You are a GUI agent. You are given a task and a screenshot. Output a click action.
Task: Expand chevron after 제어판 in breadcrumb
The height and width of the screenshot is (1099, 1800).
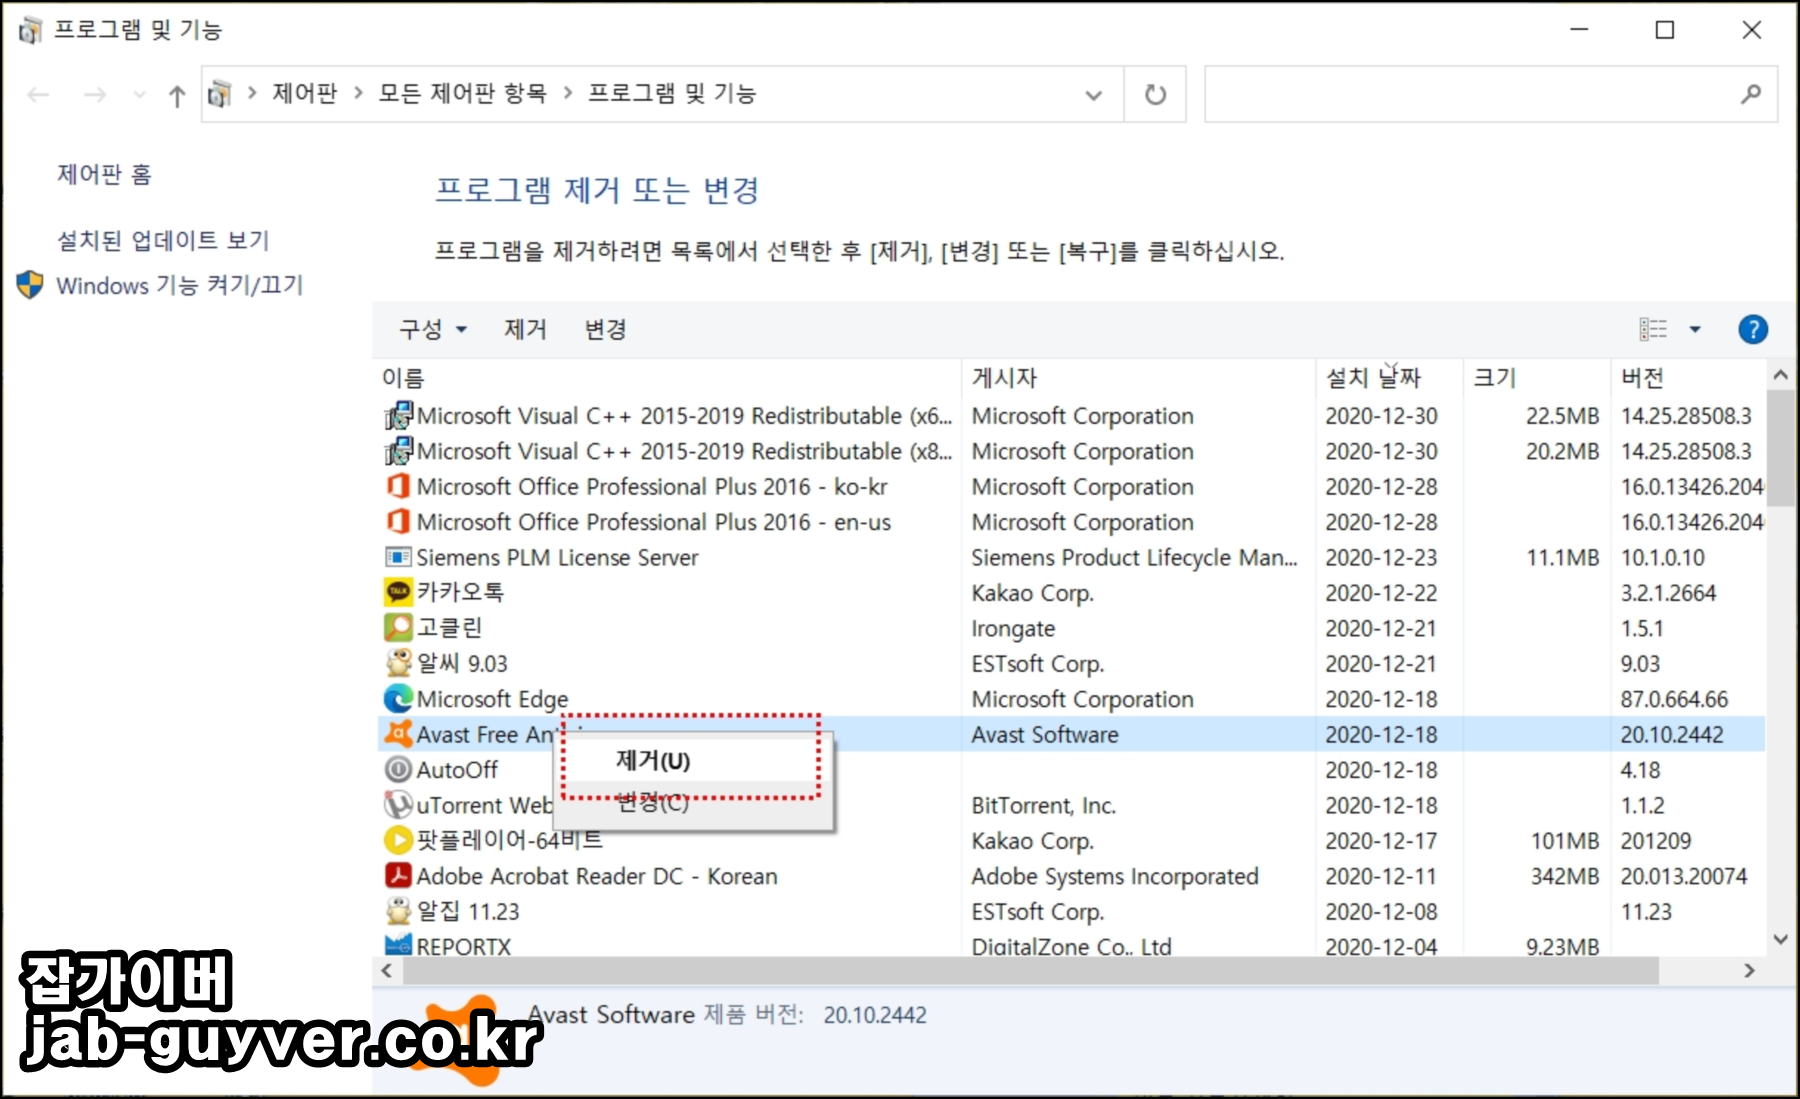[x=358, y=93]
